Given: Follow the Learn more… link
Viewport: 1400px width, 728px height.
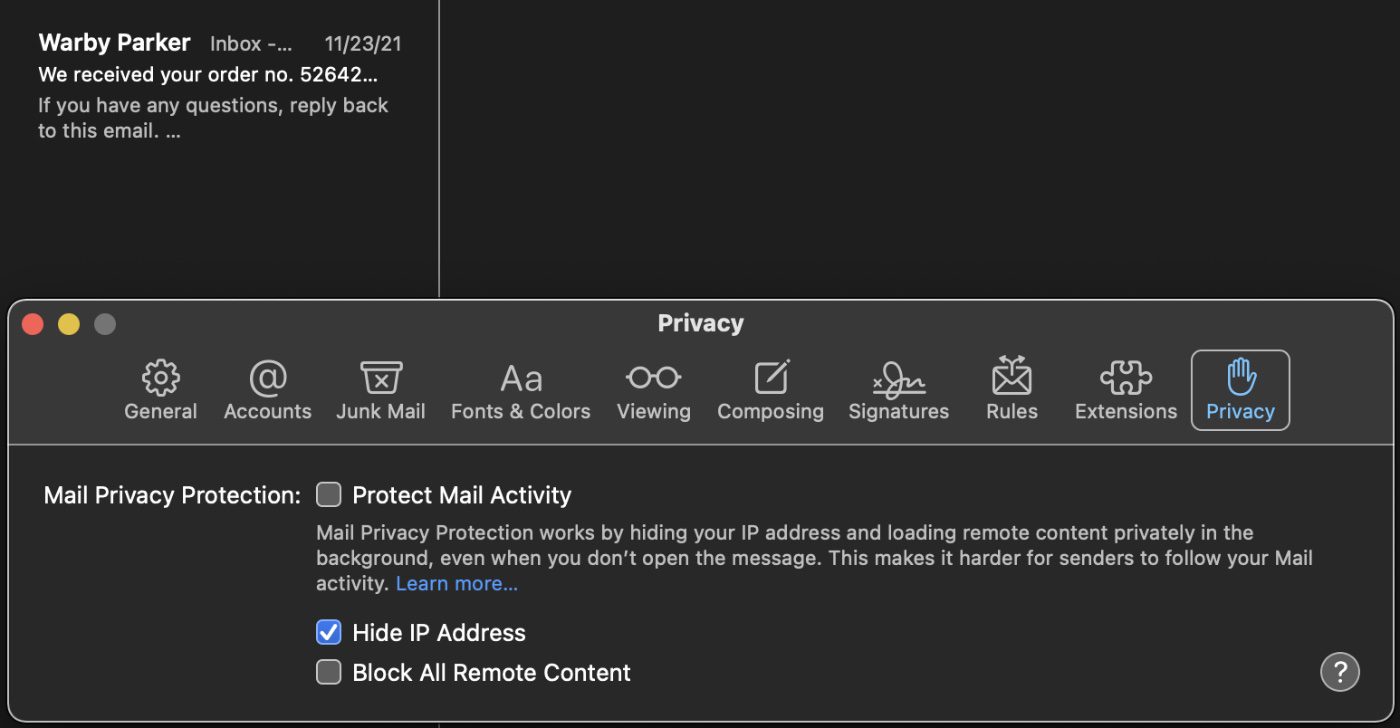Looking at the screenshot, I should click(456, 584).
